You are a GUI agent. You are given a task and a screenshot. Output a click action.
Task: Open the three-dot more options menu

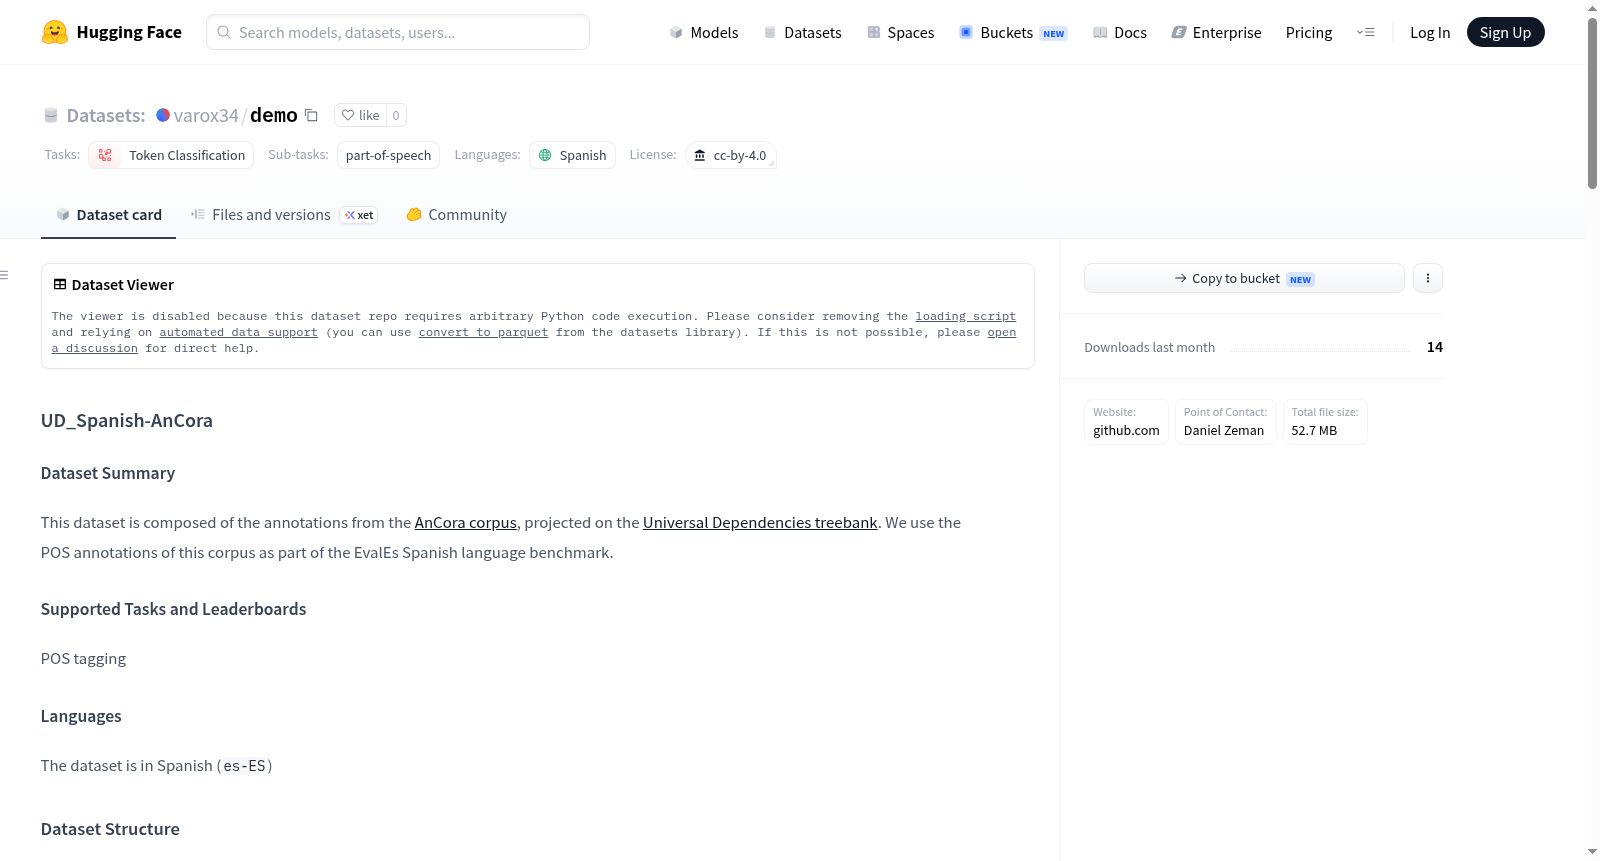(x=1428, y=278)
